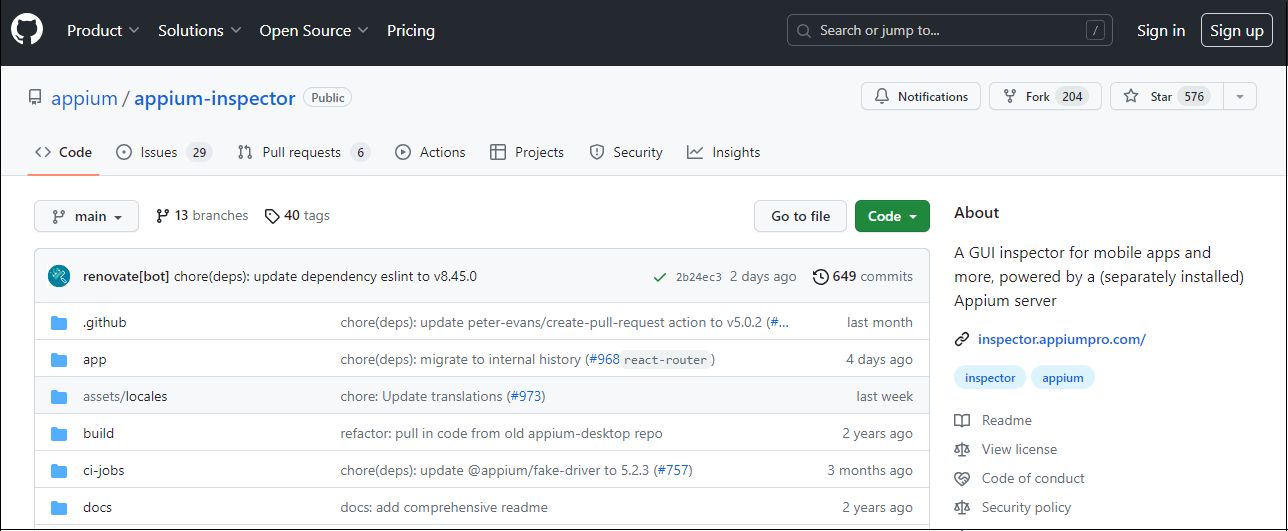Screen dimensions: 1288x531
Task: Click the Sign in link
Action: [x=1161, y=30]
